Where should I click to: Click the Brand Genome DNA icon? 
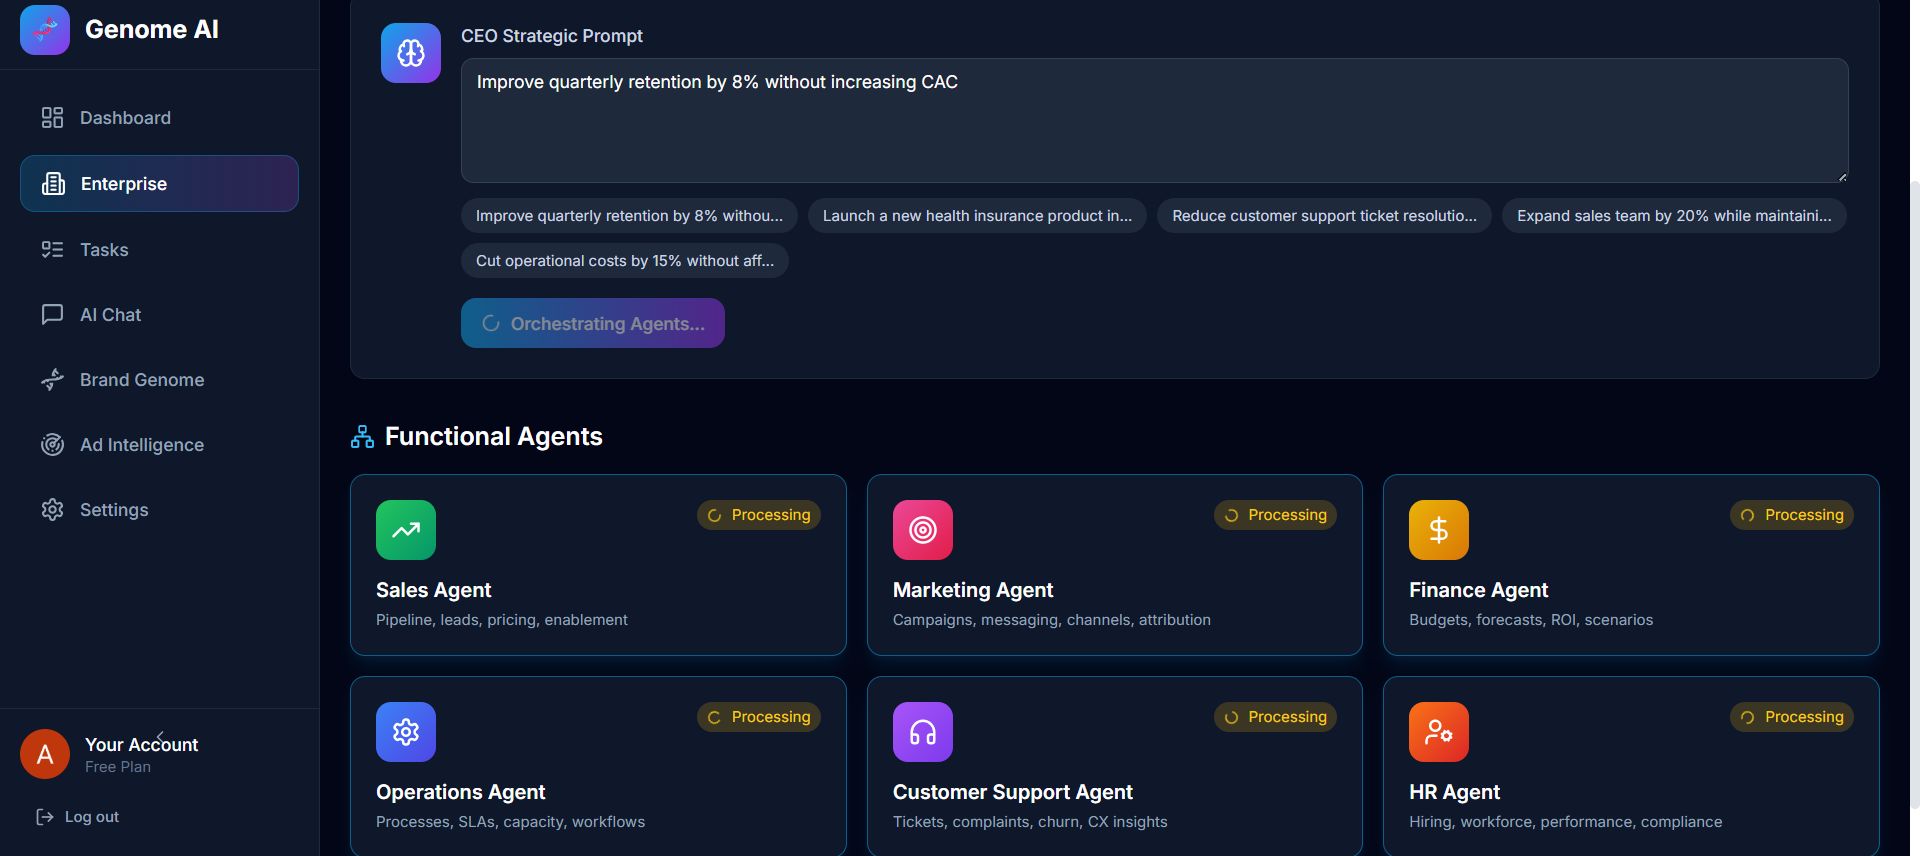point(52,380)
